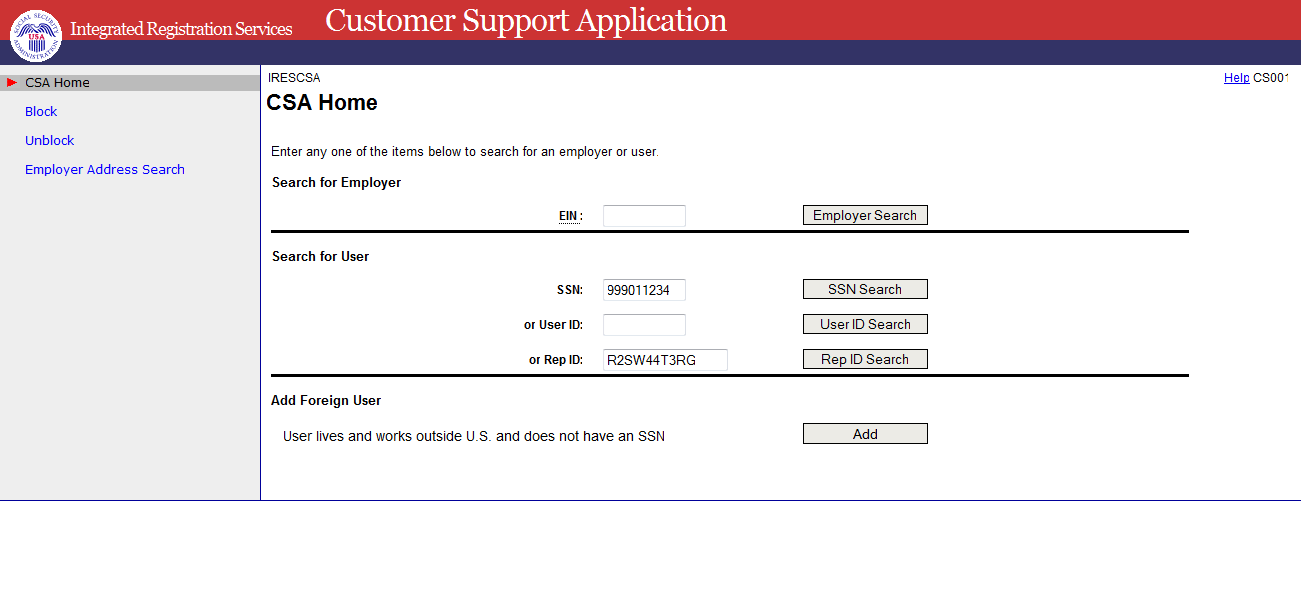
Task: Open the Help link
Action: point(1236,78)
